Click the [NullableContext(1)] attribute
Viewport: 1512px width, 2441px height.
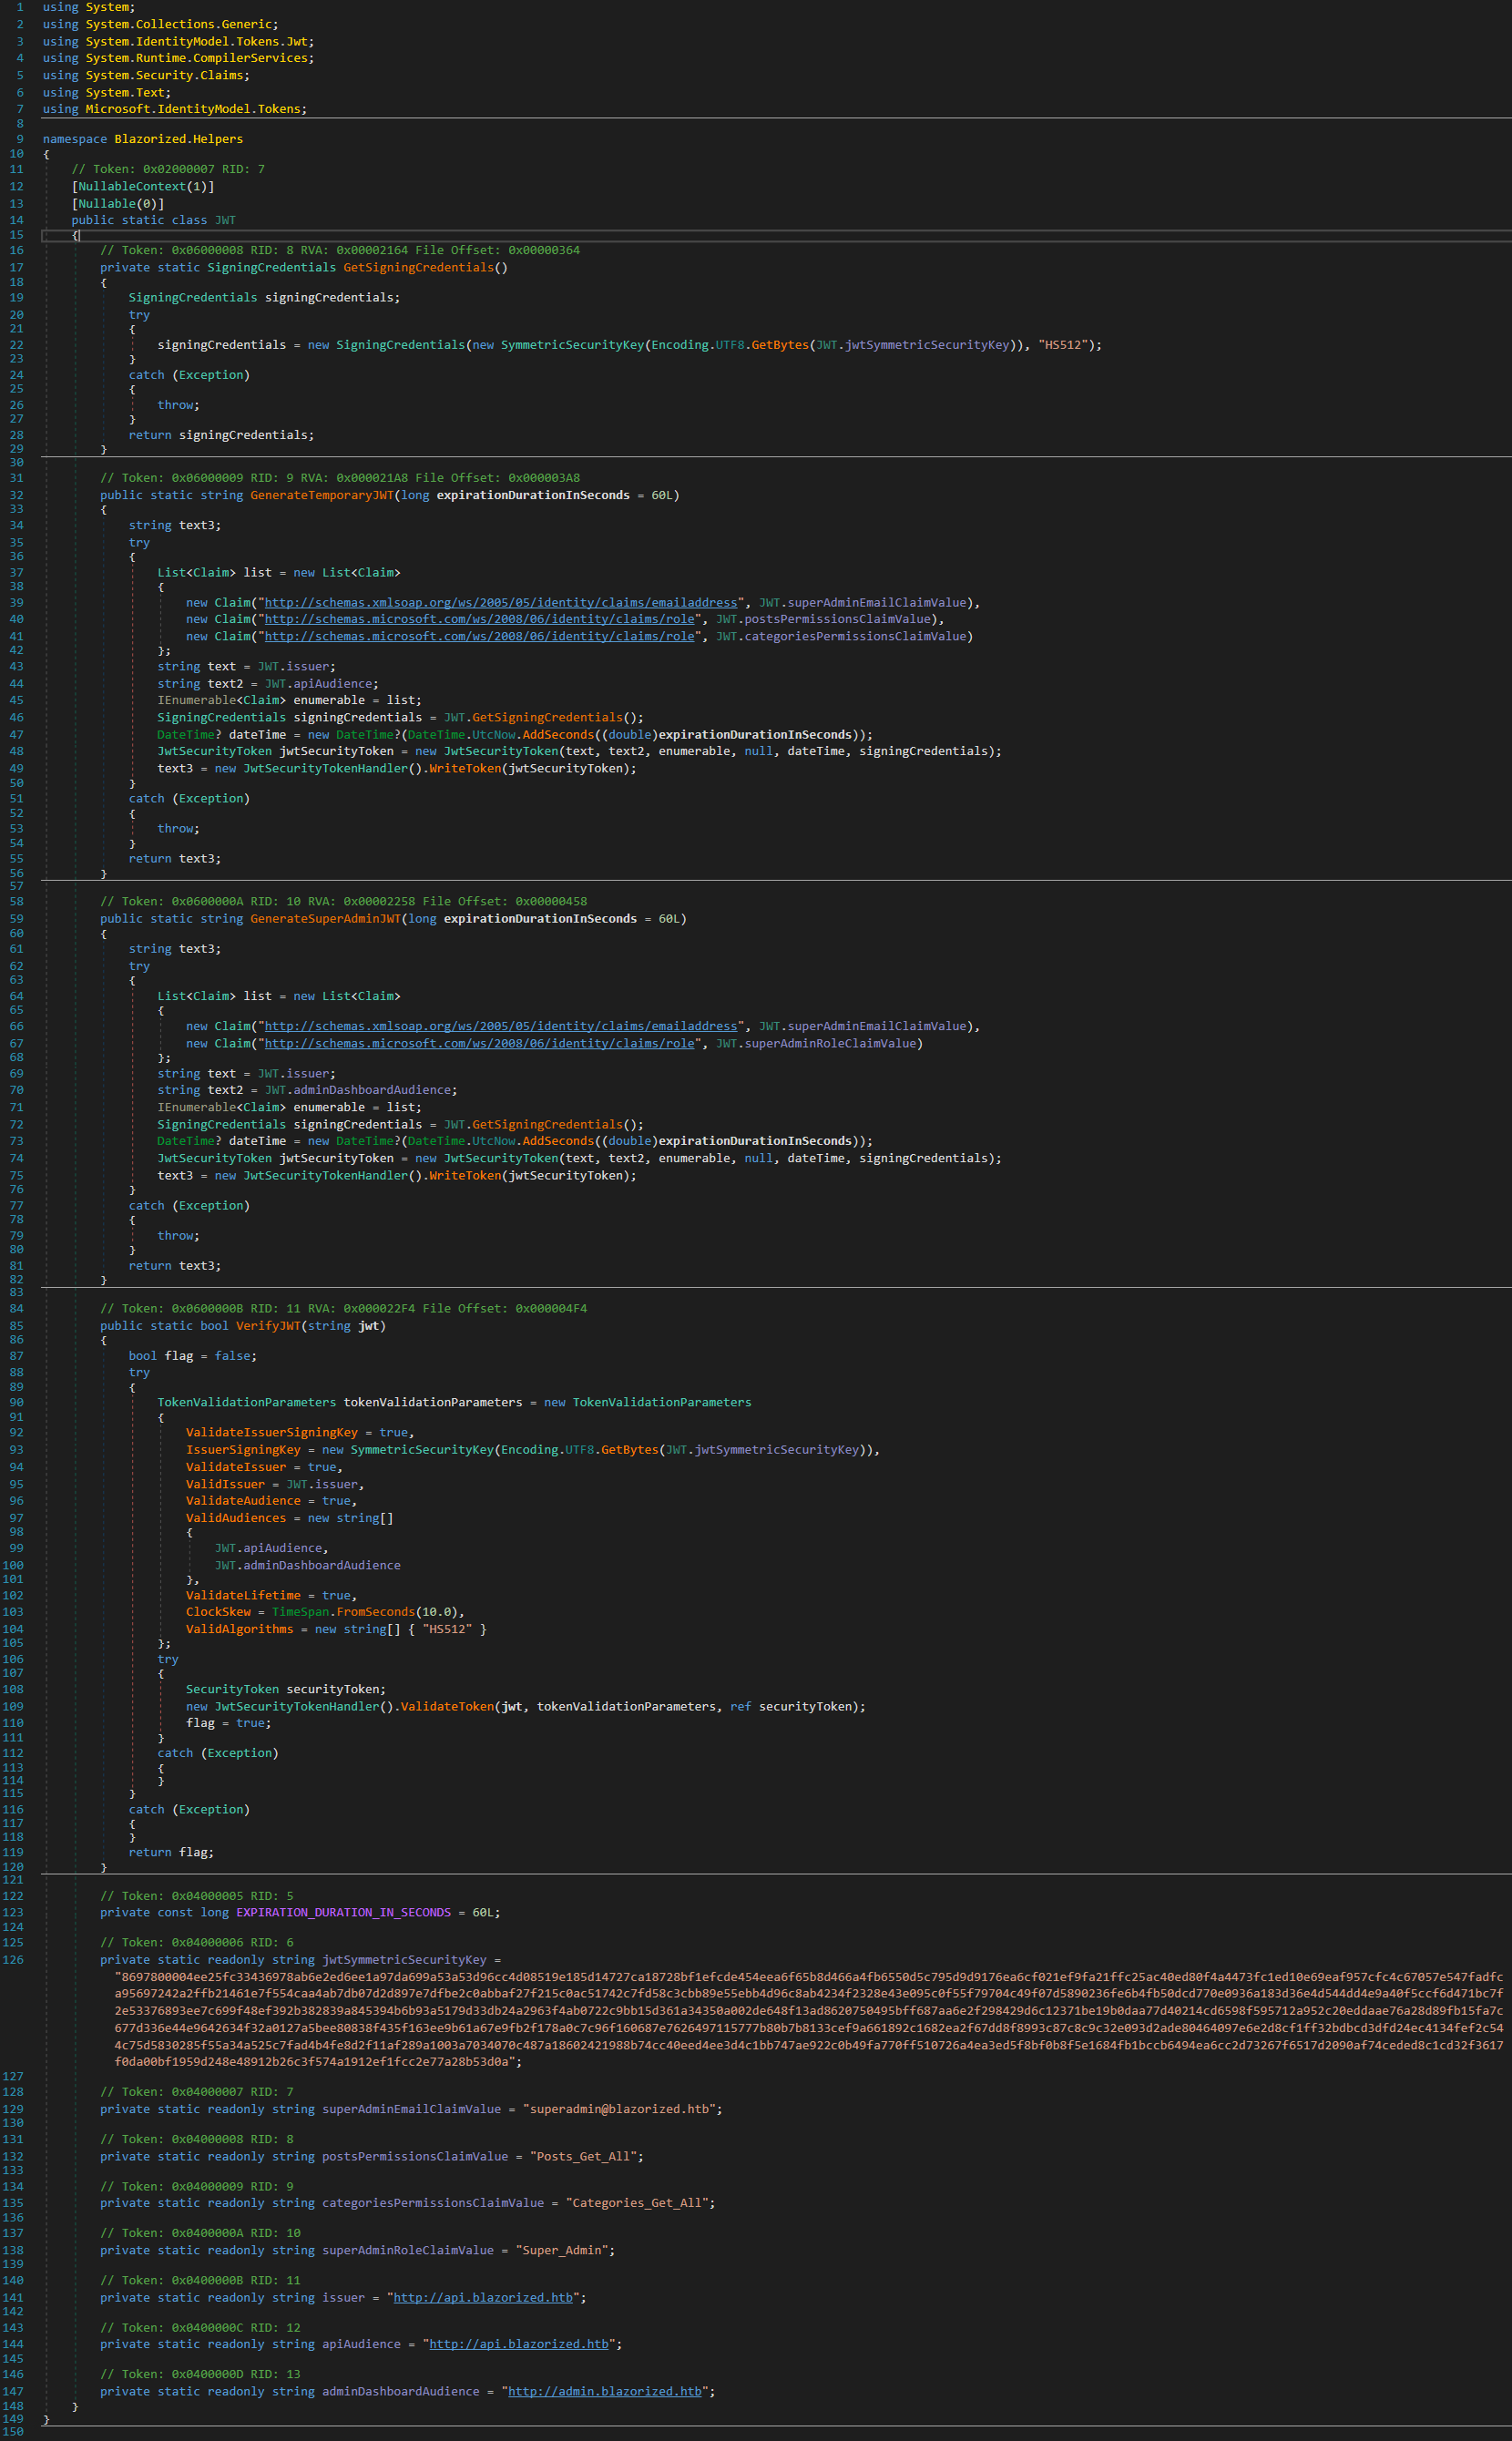143,186
